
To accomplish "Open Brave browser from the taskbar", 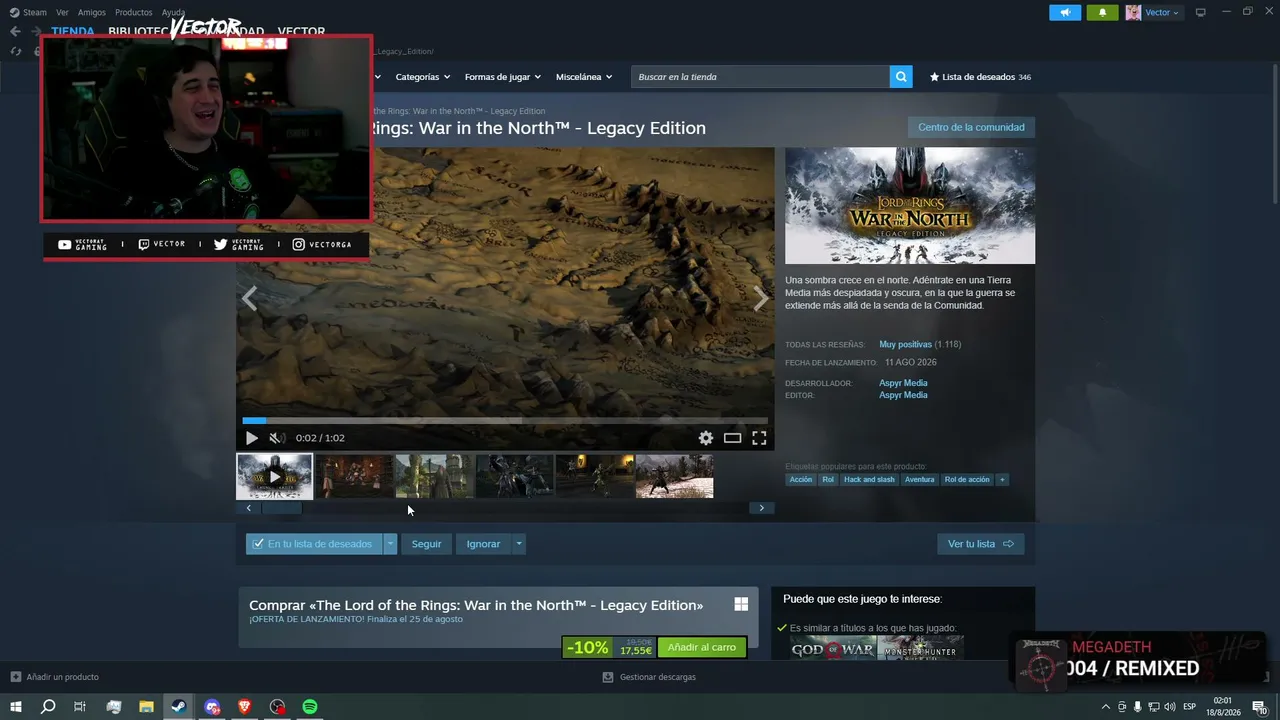I will 245,707.
